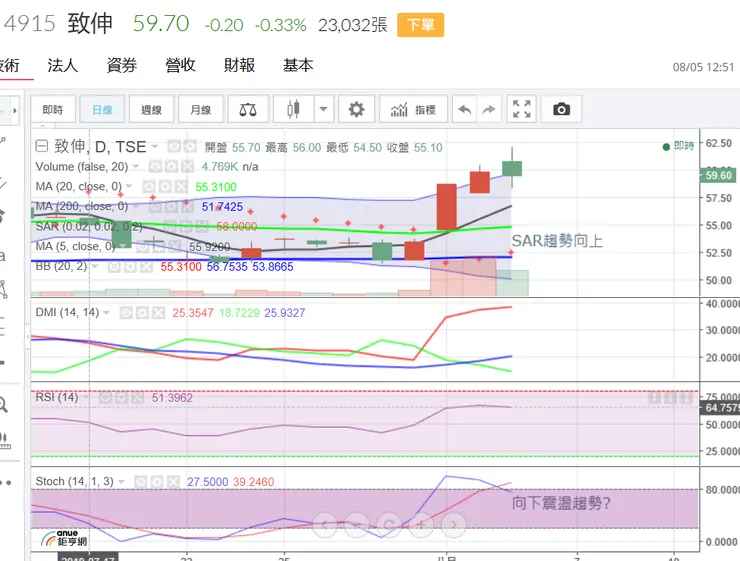Remove the Volume indicator with its X
Image resolution: width=740 pixels, height=561 pixels.
pos(187,166)
